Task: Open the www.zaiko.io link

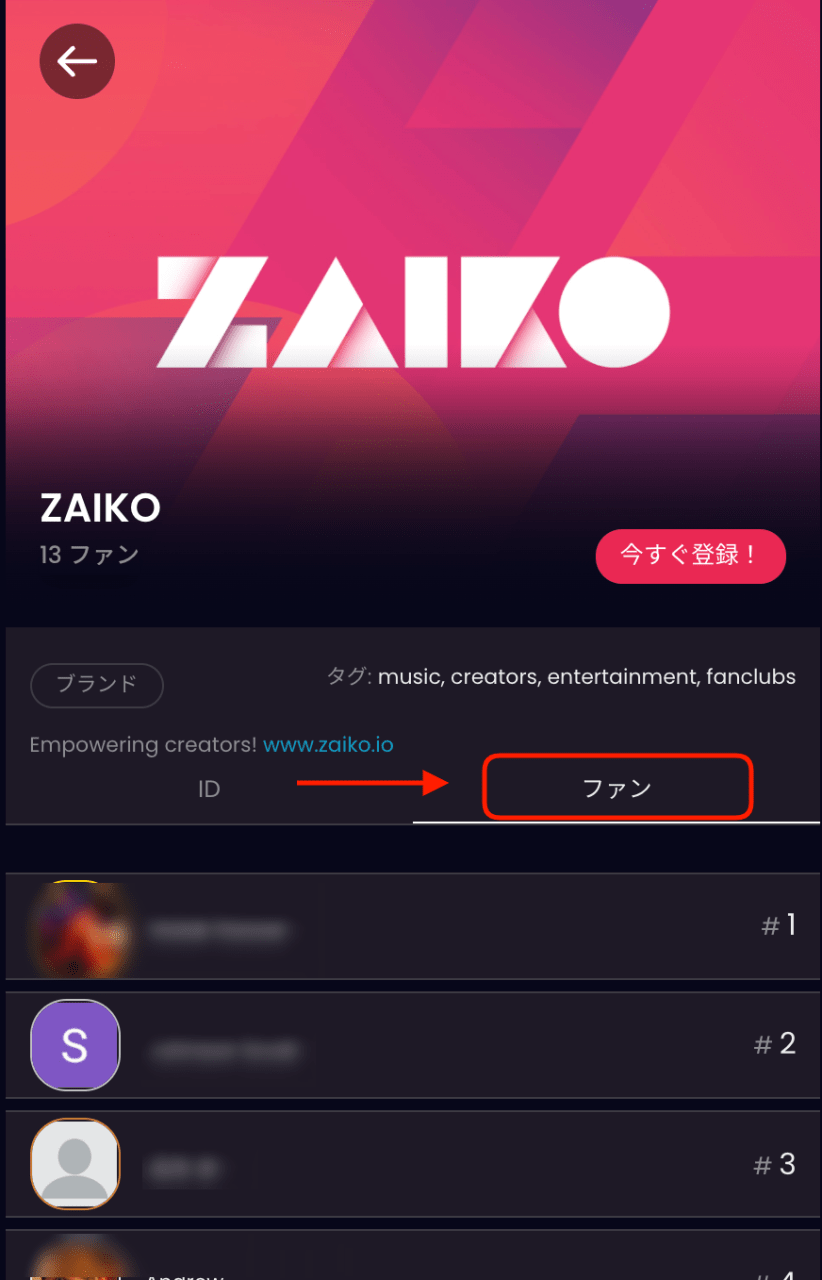Action: coord(328,745)
